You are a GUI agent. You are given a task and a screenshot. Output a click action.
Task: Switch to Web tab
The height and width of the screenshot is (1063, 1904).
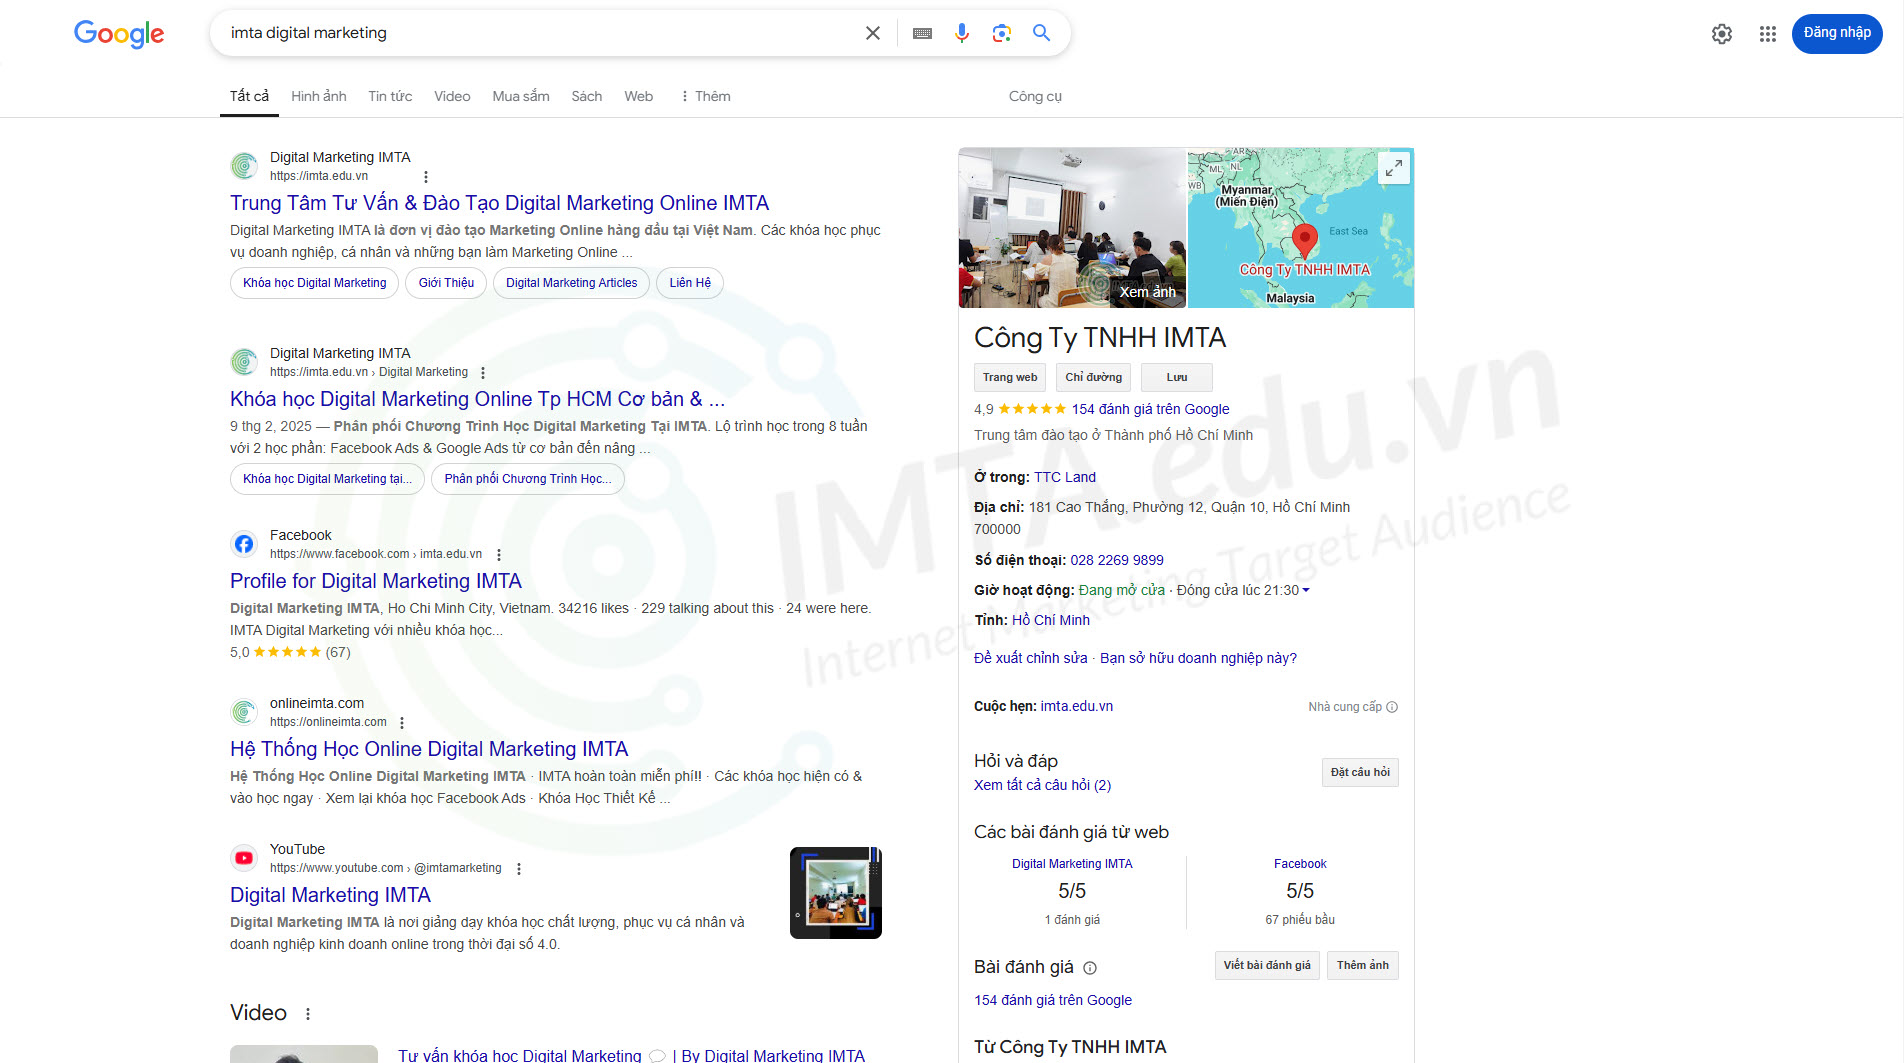(x=639, y=96)
